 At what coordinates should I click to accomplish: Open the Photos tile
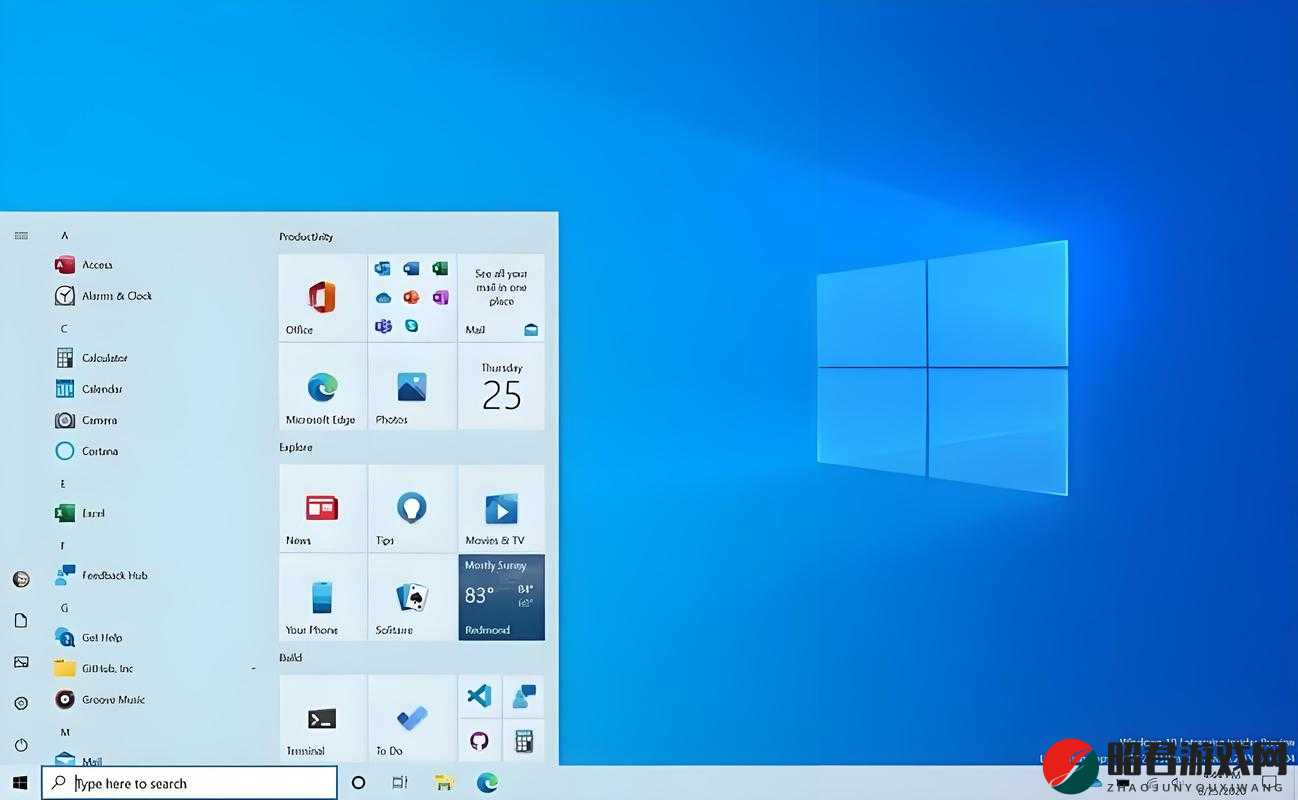pos(412,387)
